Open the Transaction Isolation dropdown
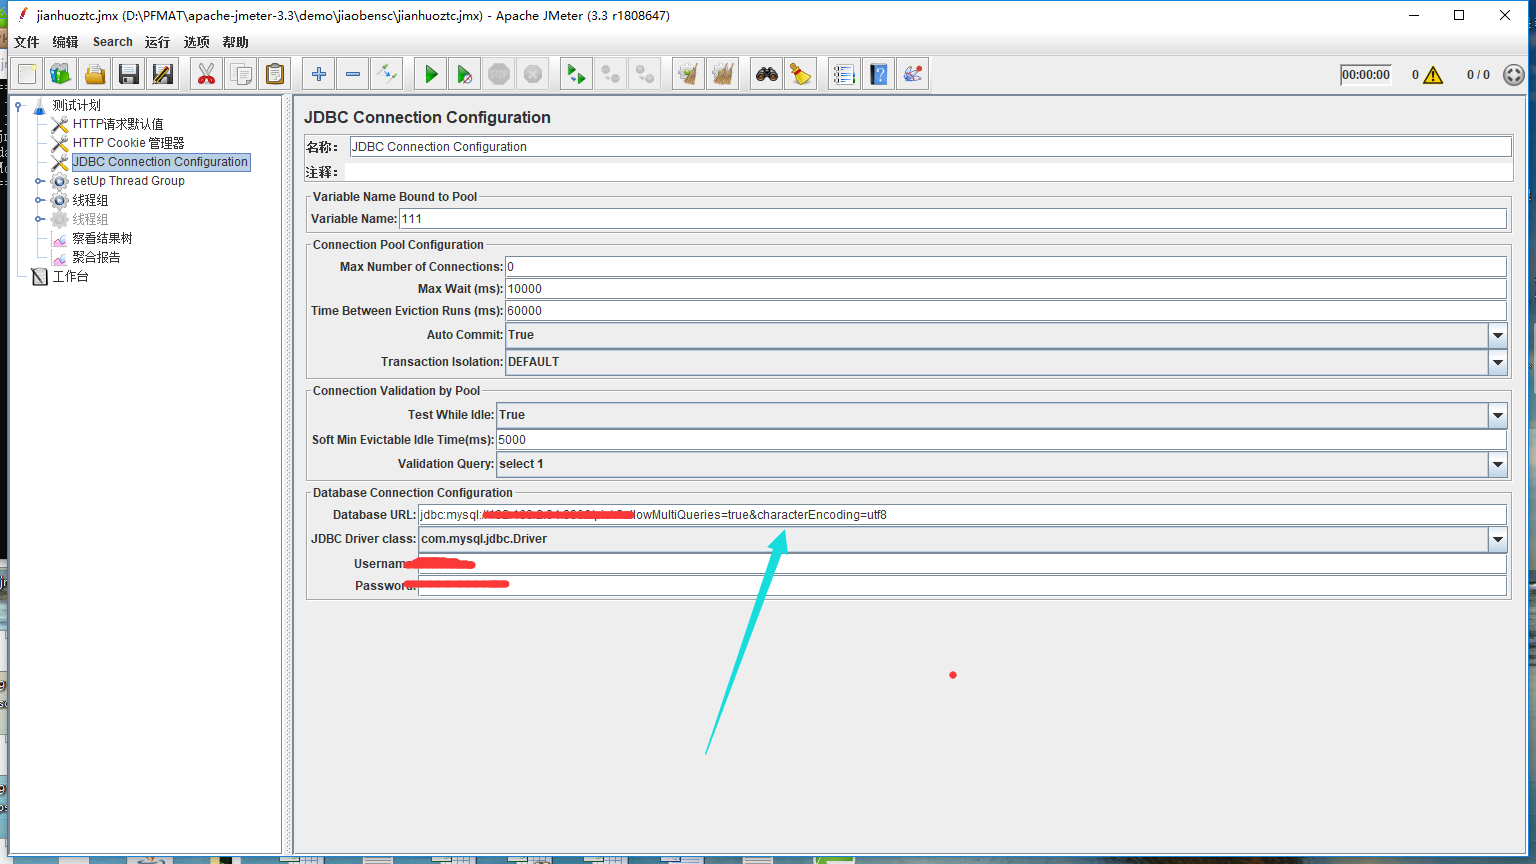1536x864 pixels. (x=1497, y=362)
